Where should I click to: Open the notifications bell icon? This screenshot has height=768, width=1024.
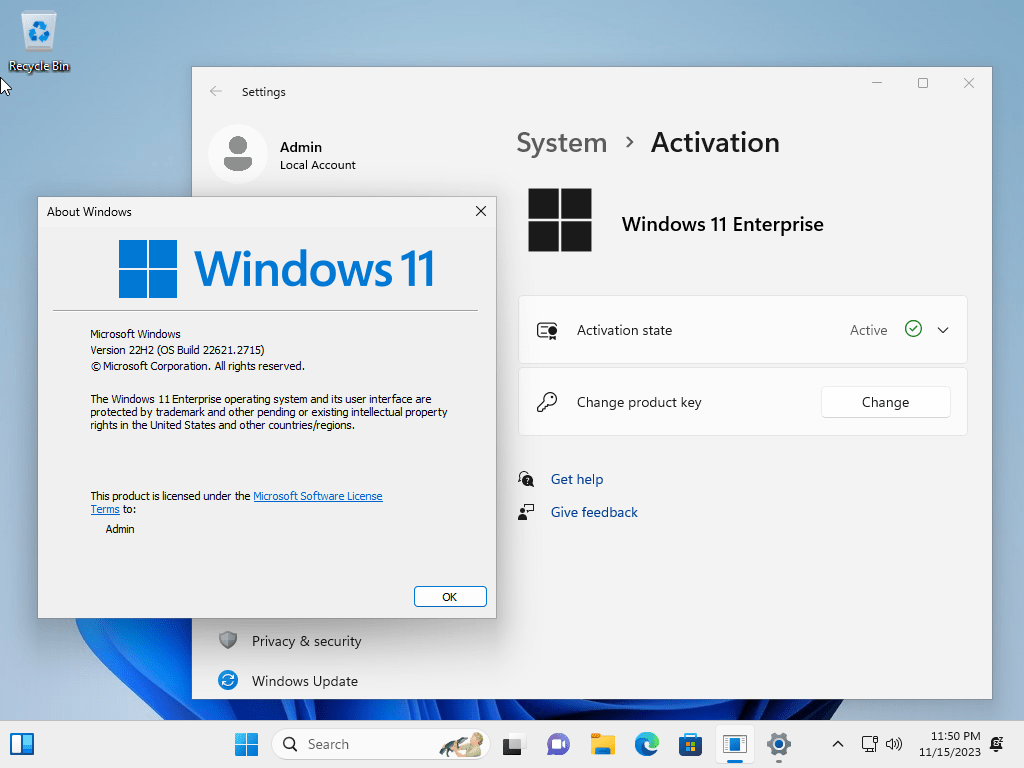click(x=997, y=744)
